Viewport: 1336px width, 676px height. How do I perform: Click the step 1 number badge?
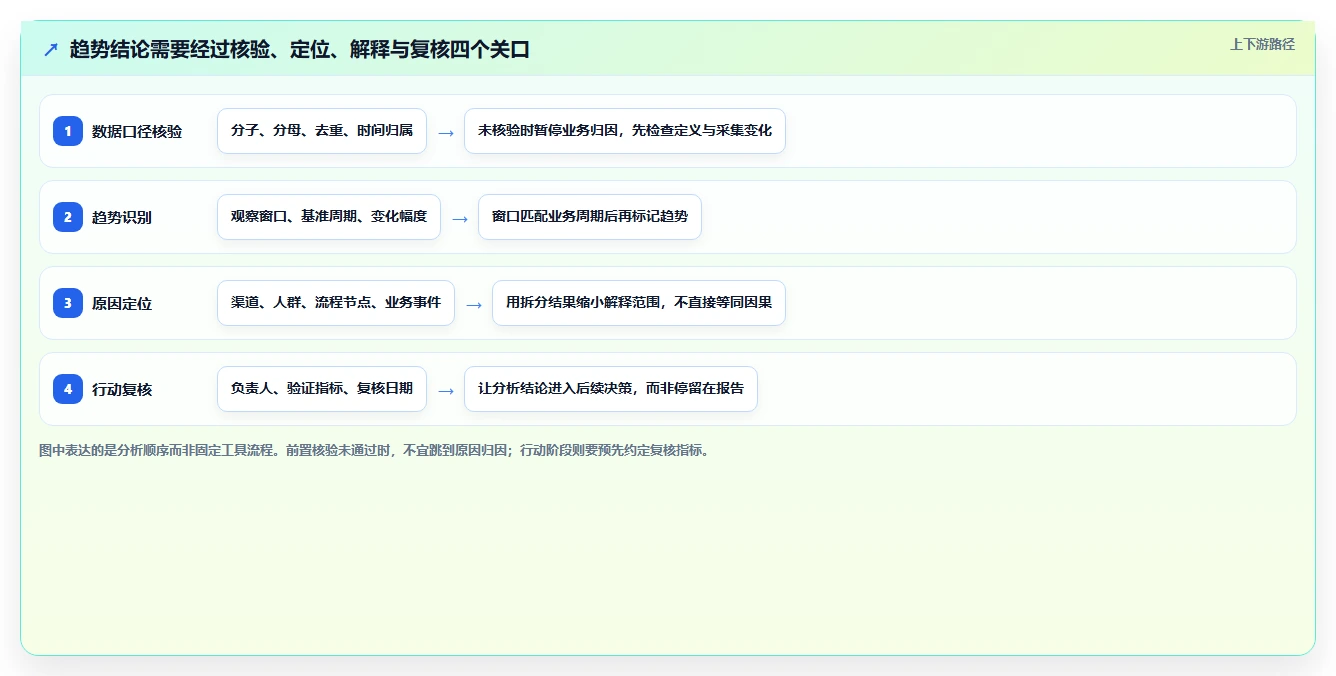68,131
